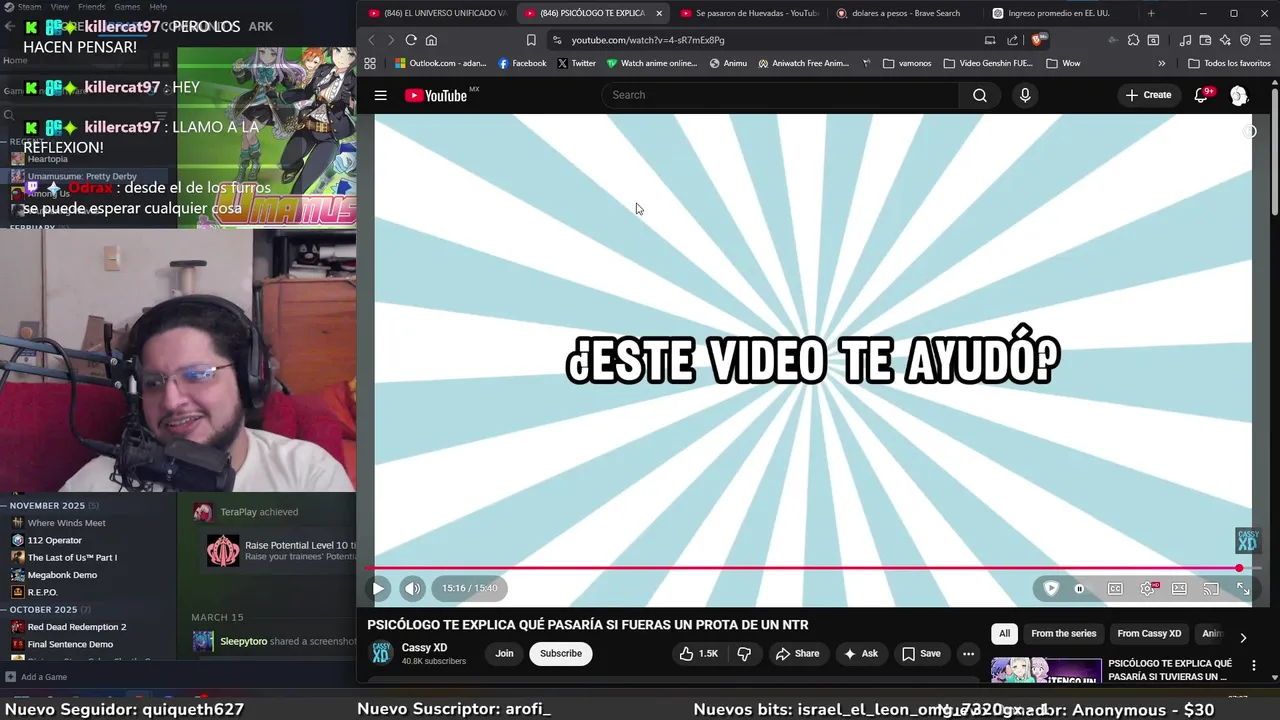Open the YouTube hamburger guide menu

[x=380, y=95]
